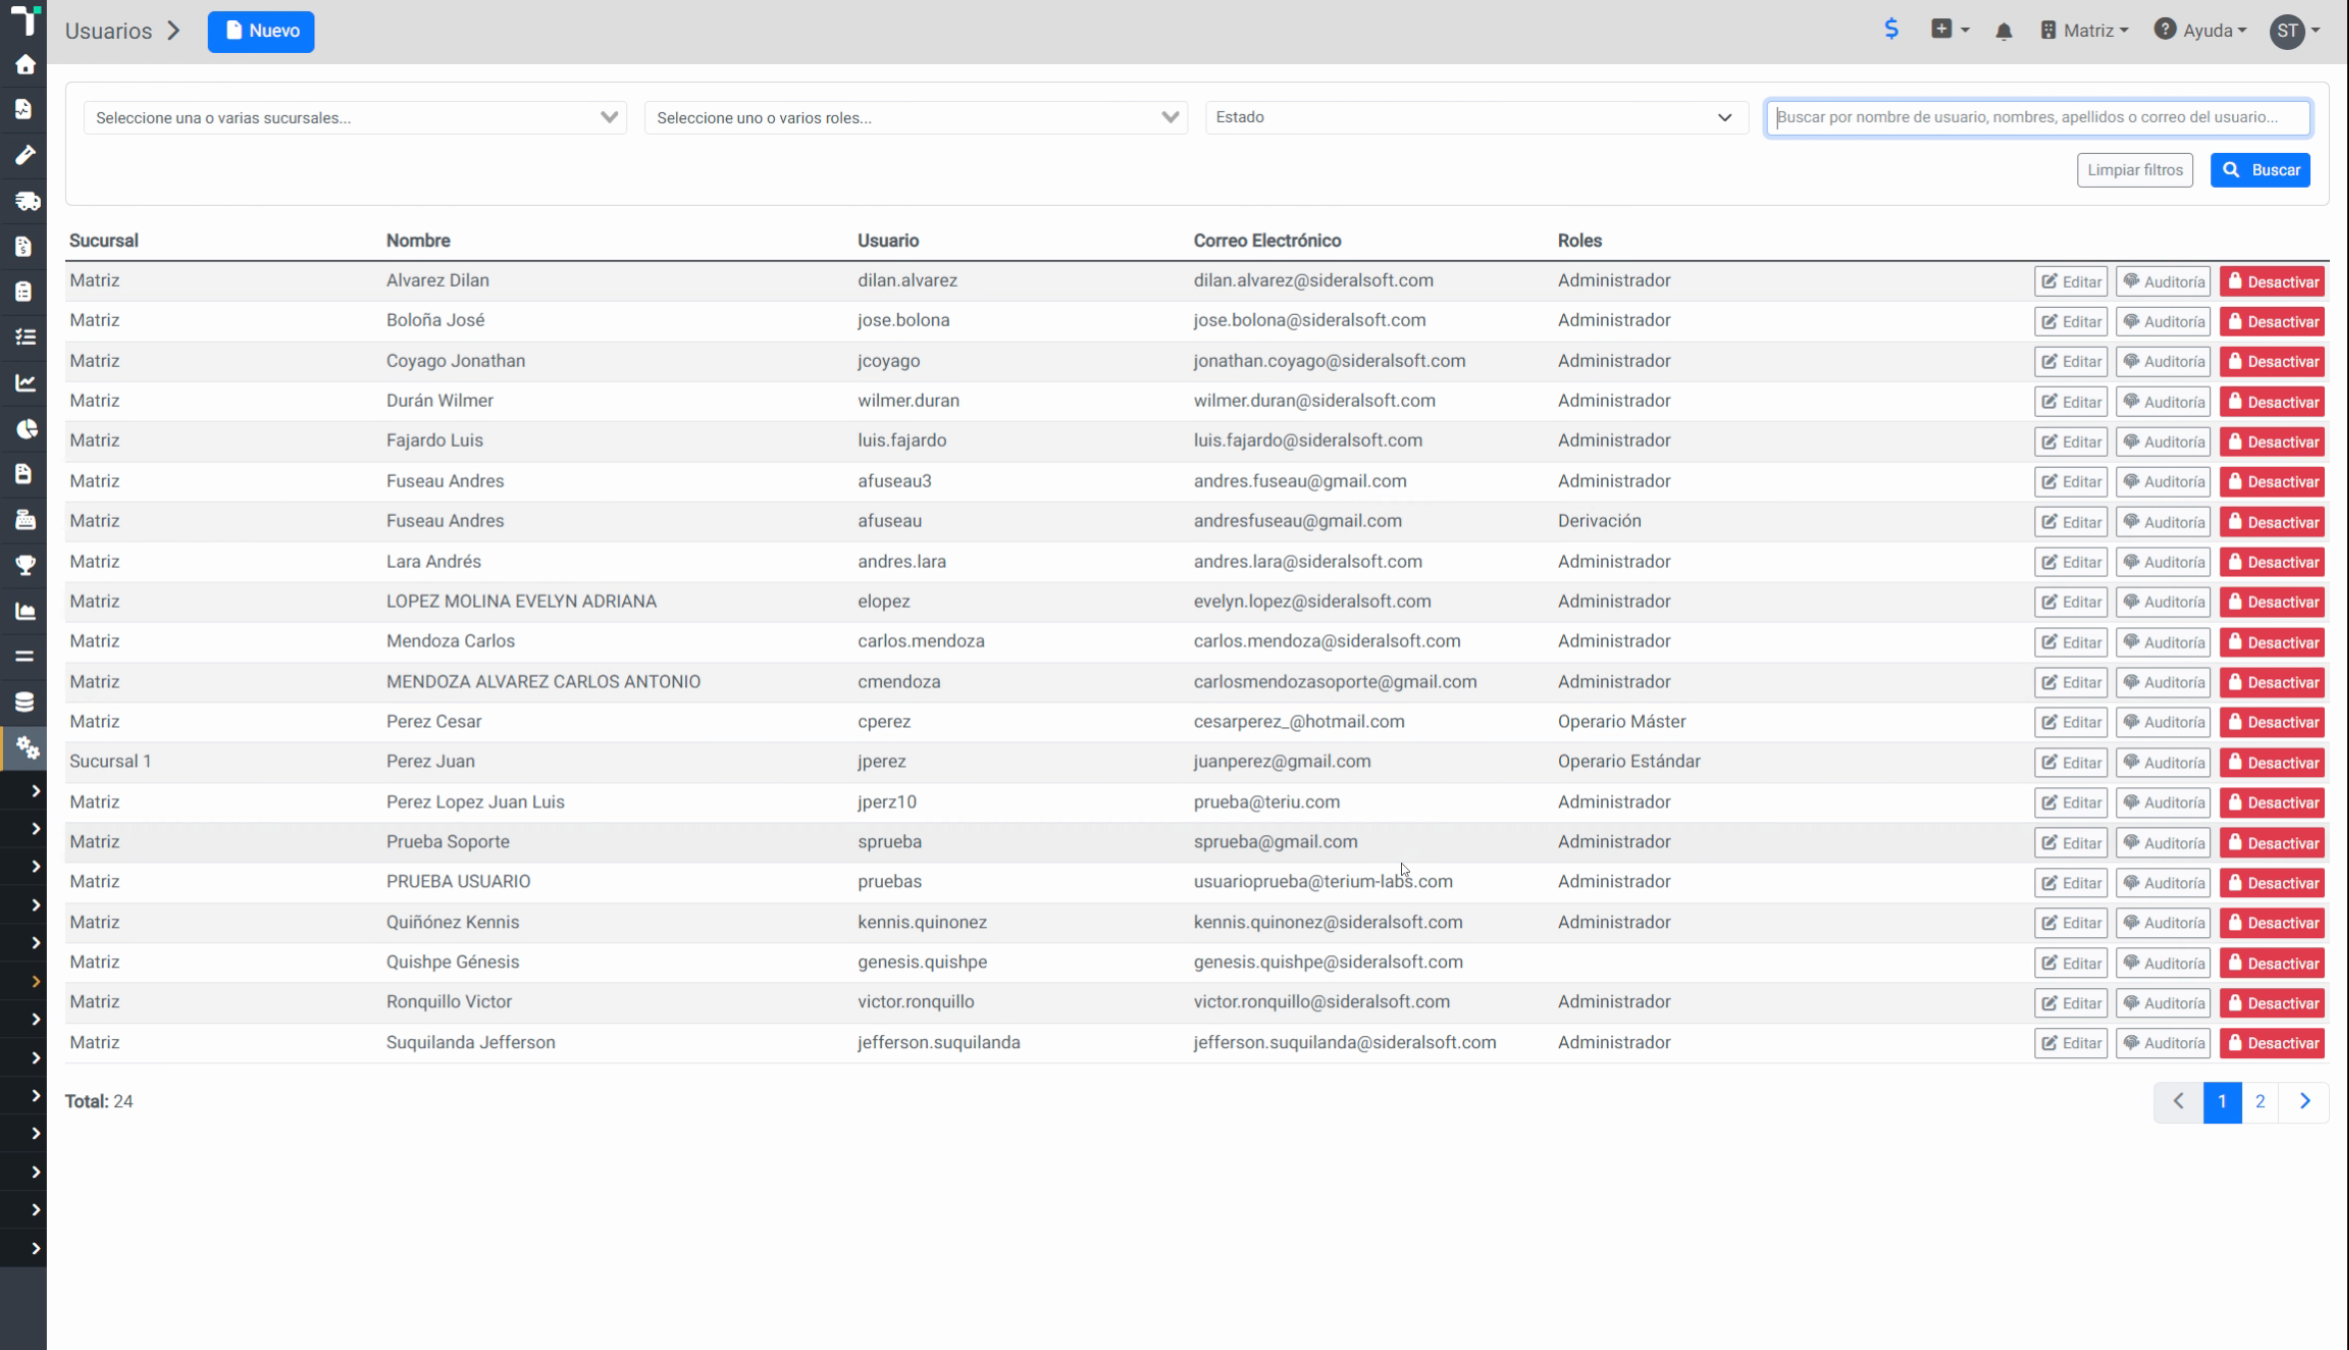Viewport: 2349px width, 1350px height.
Task: Open the delivery truck sidebar icon
Action: pyautogui.click(x=25, y=201)
